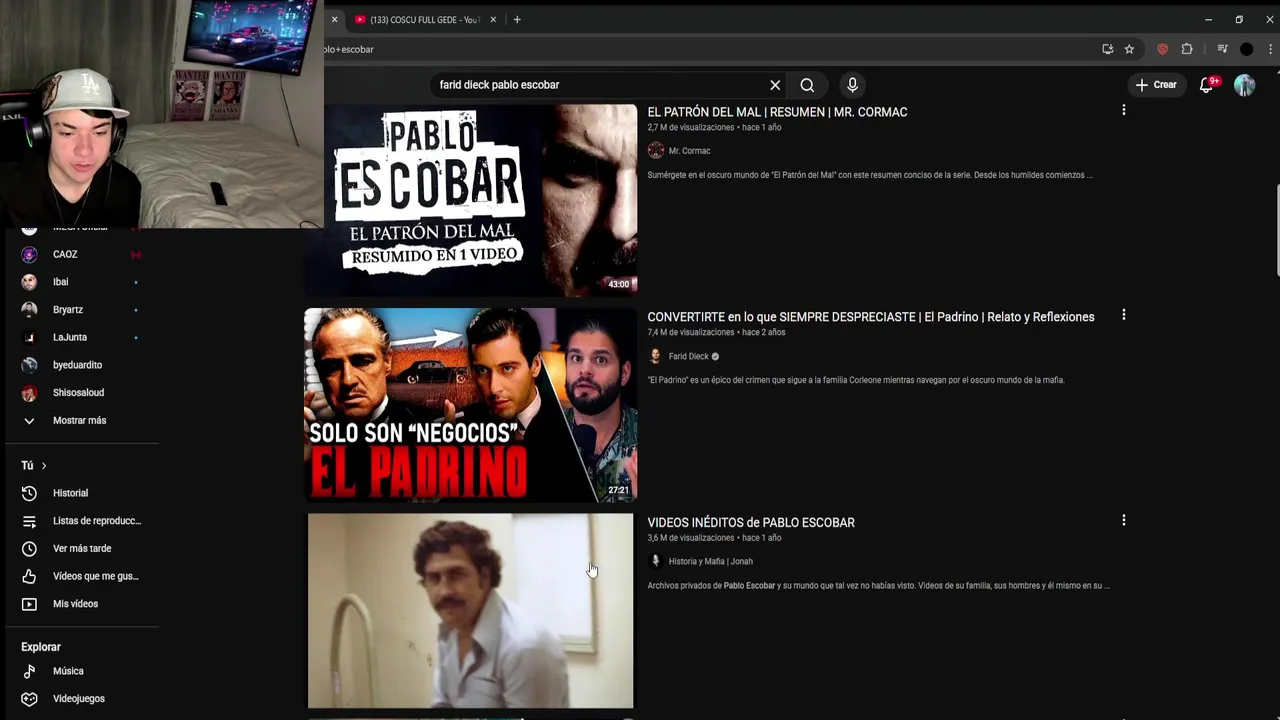Open the red shield extension icon

click(x=1162, y=49)
